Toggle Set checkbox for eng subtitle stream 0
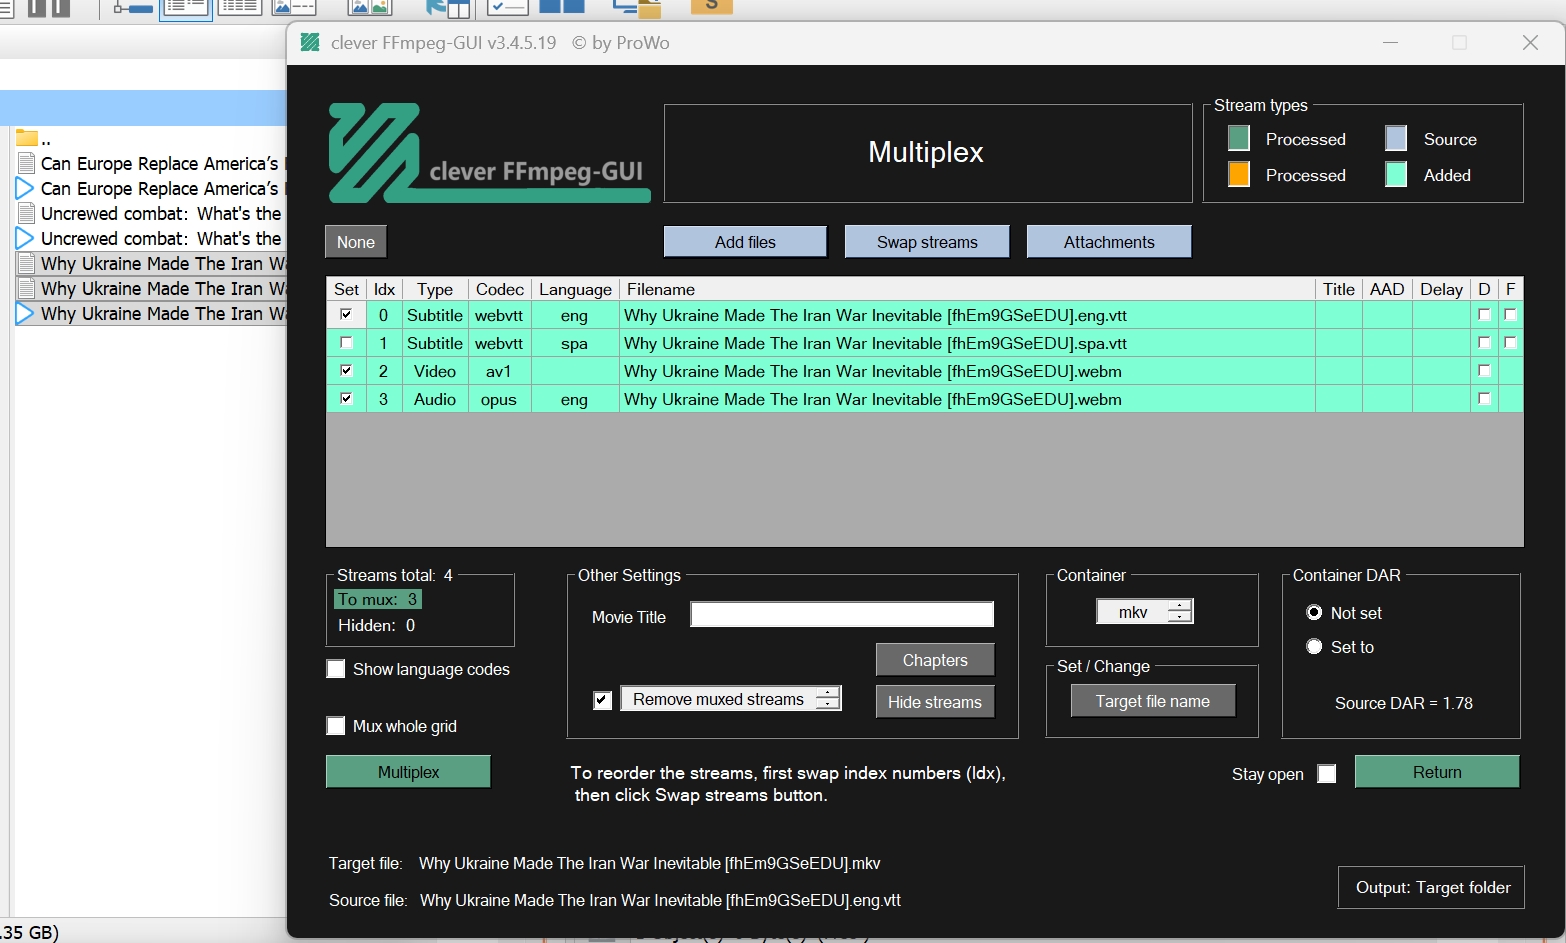This screenshot has height=943, width=1566. [x=346, y=315]
